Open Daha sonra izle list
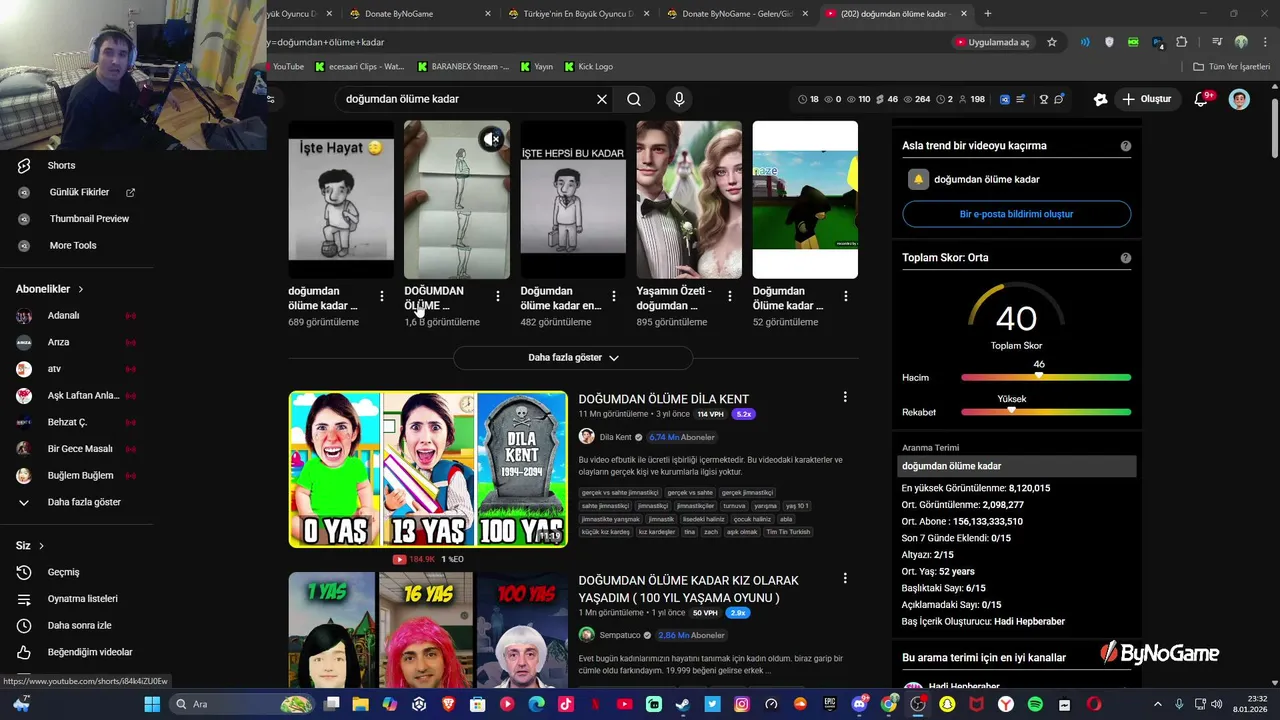 79,625
